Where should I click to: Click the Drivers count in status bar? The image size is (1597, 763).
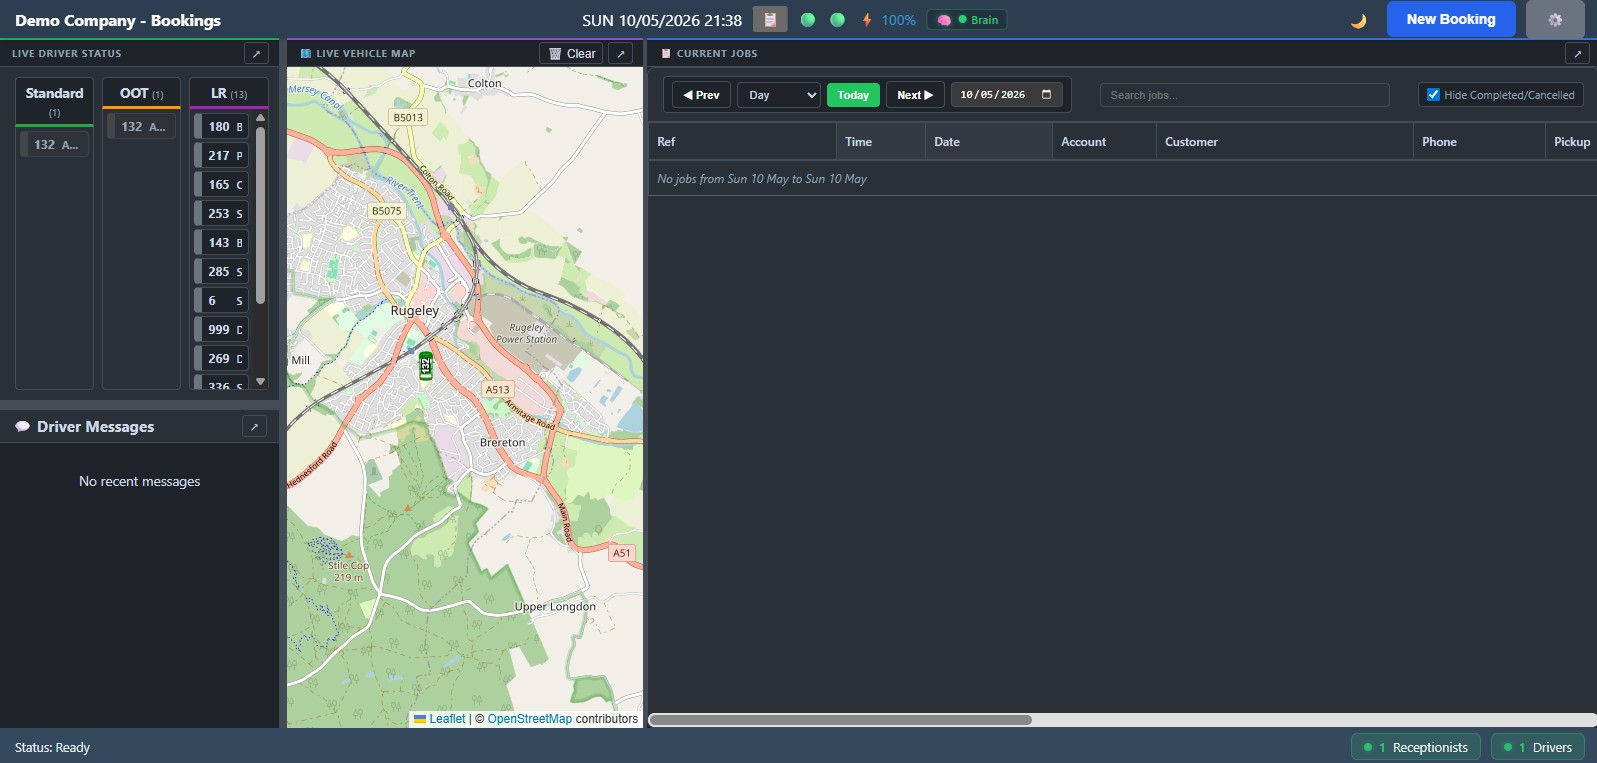tap(1538, 747)
